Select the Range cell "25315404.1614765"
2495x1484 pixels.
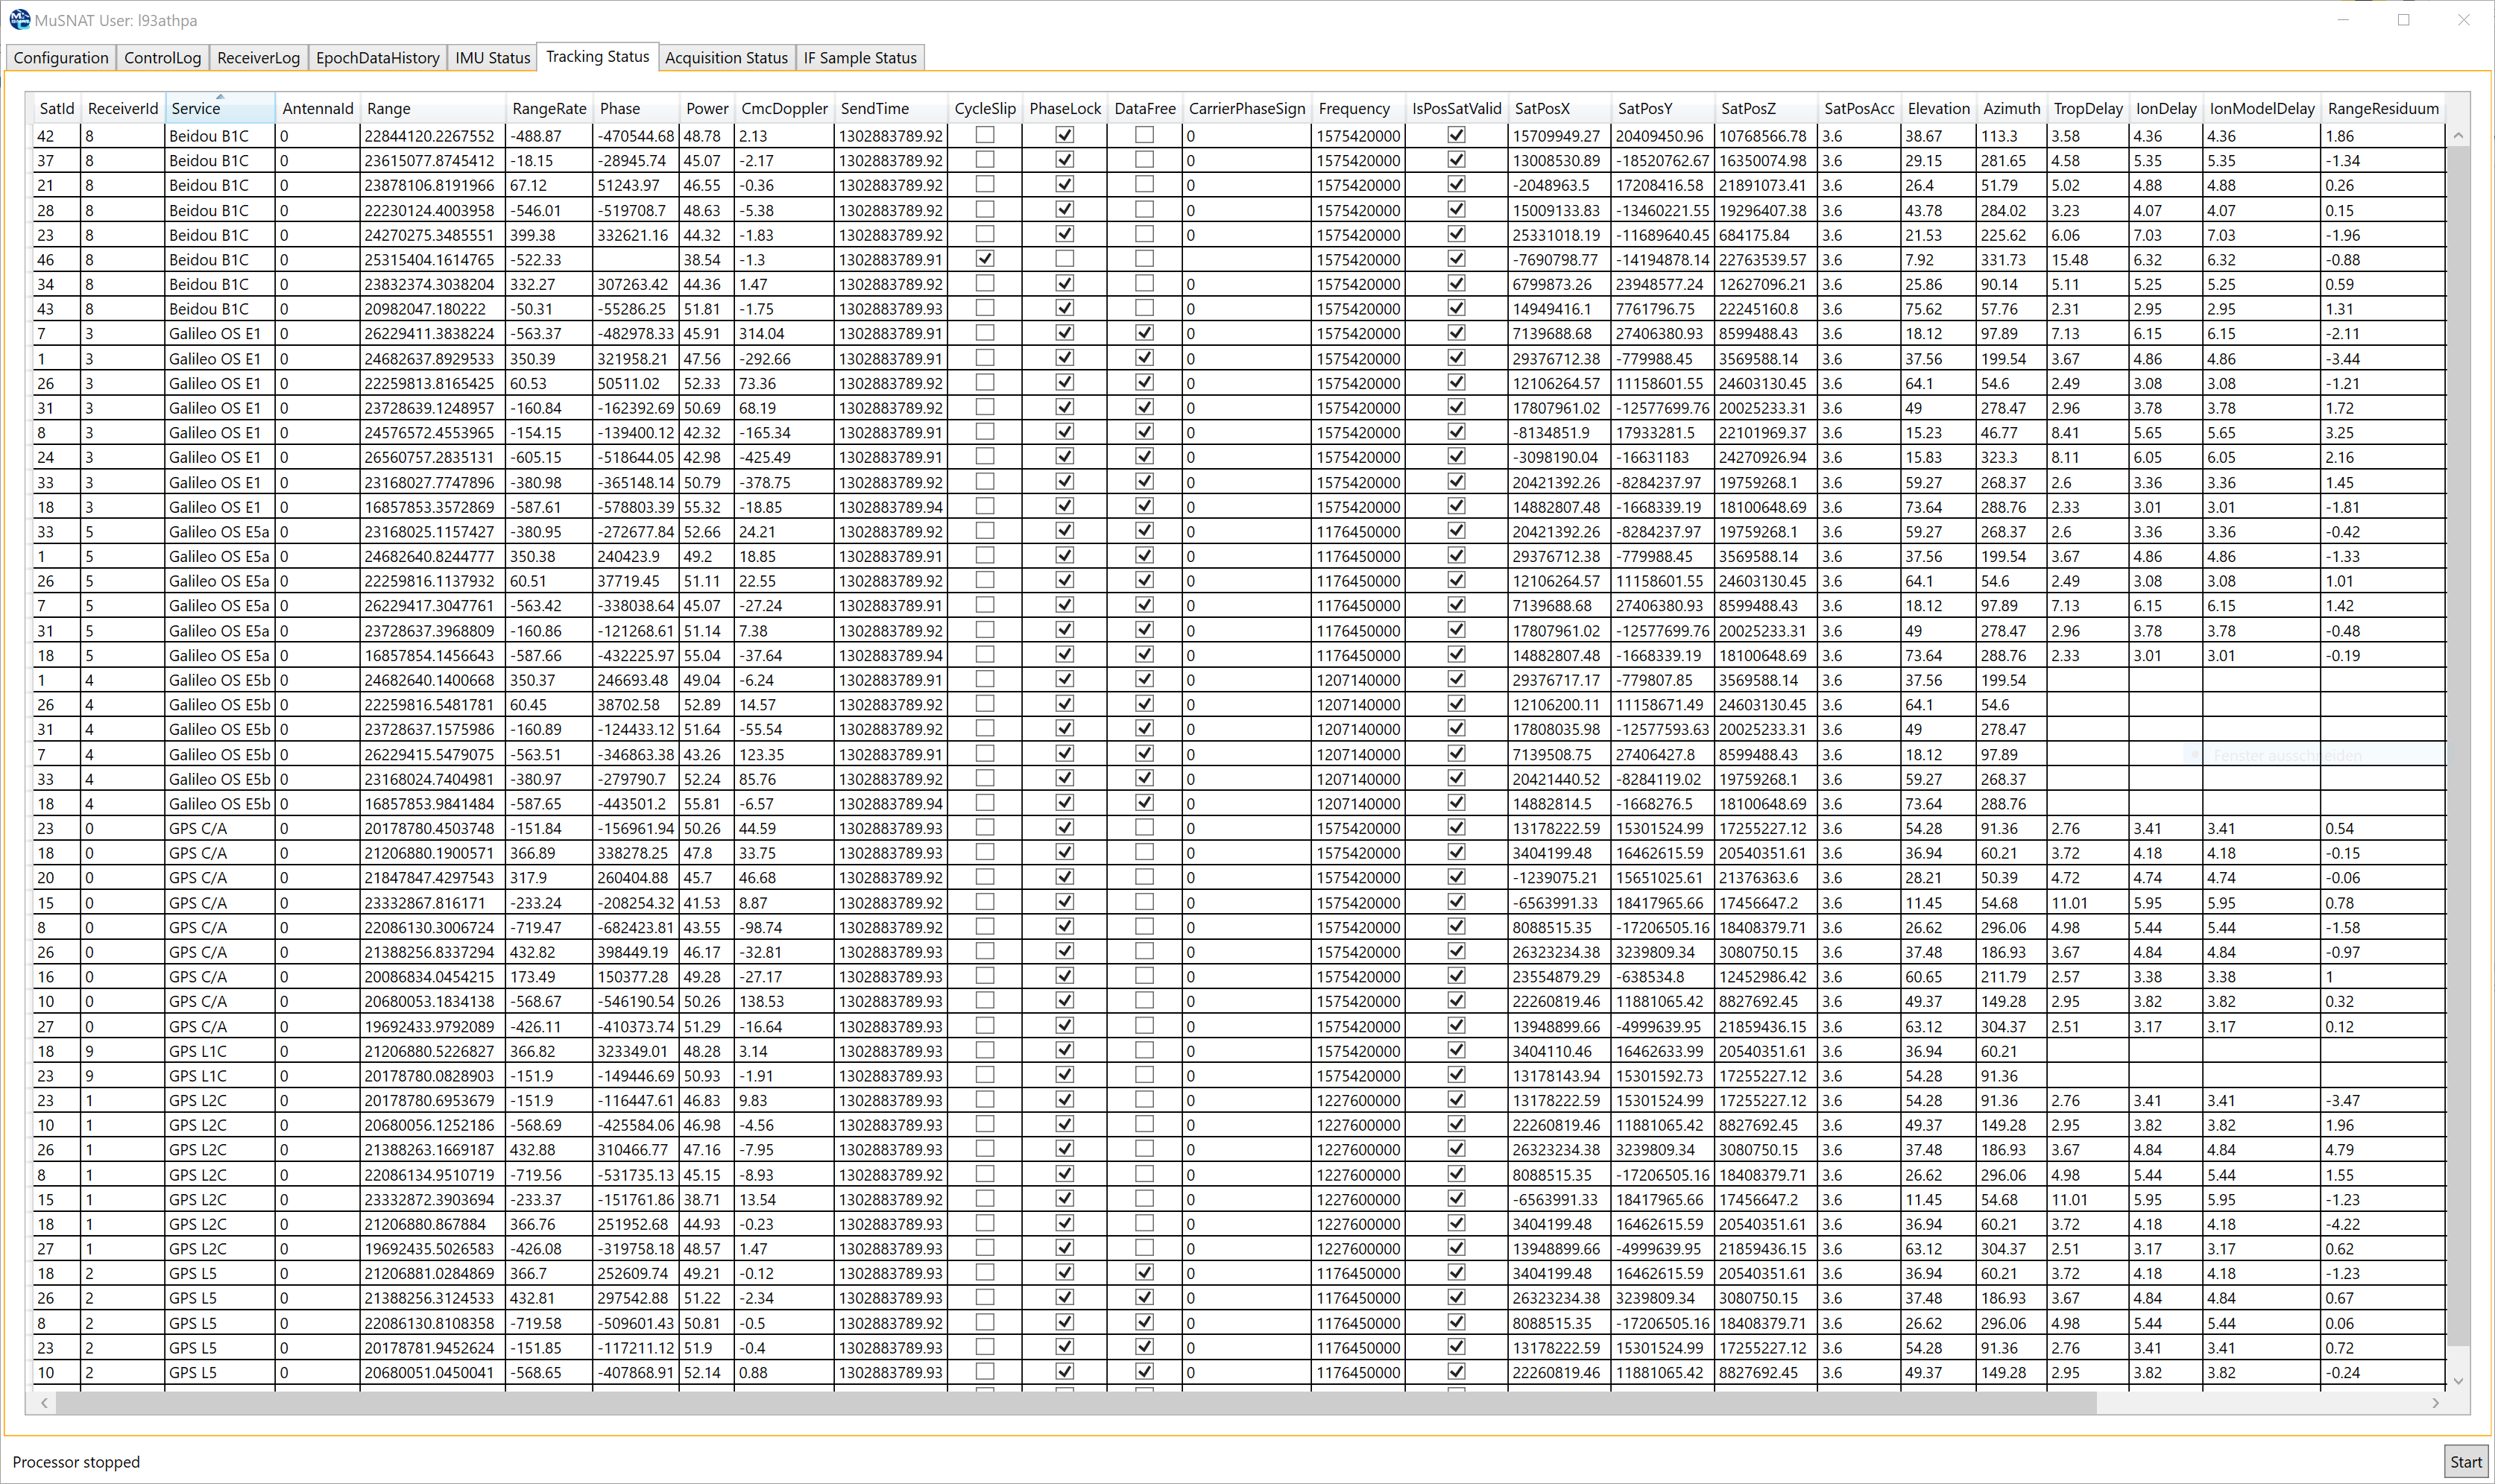click(432, 259)
